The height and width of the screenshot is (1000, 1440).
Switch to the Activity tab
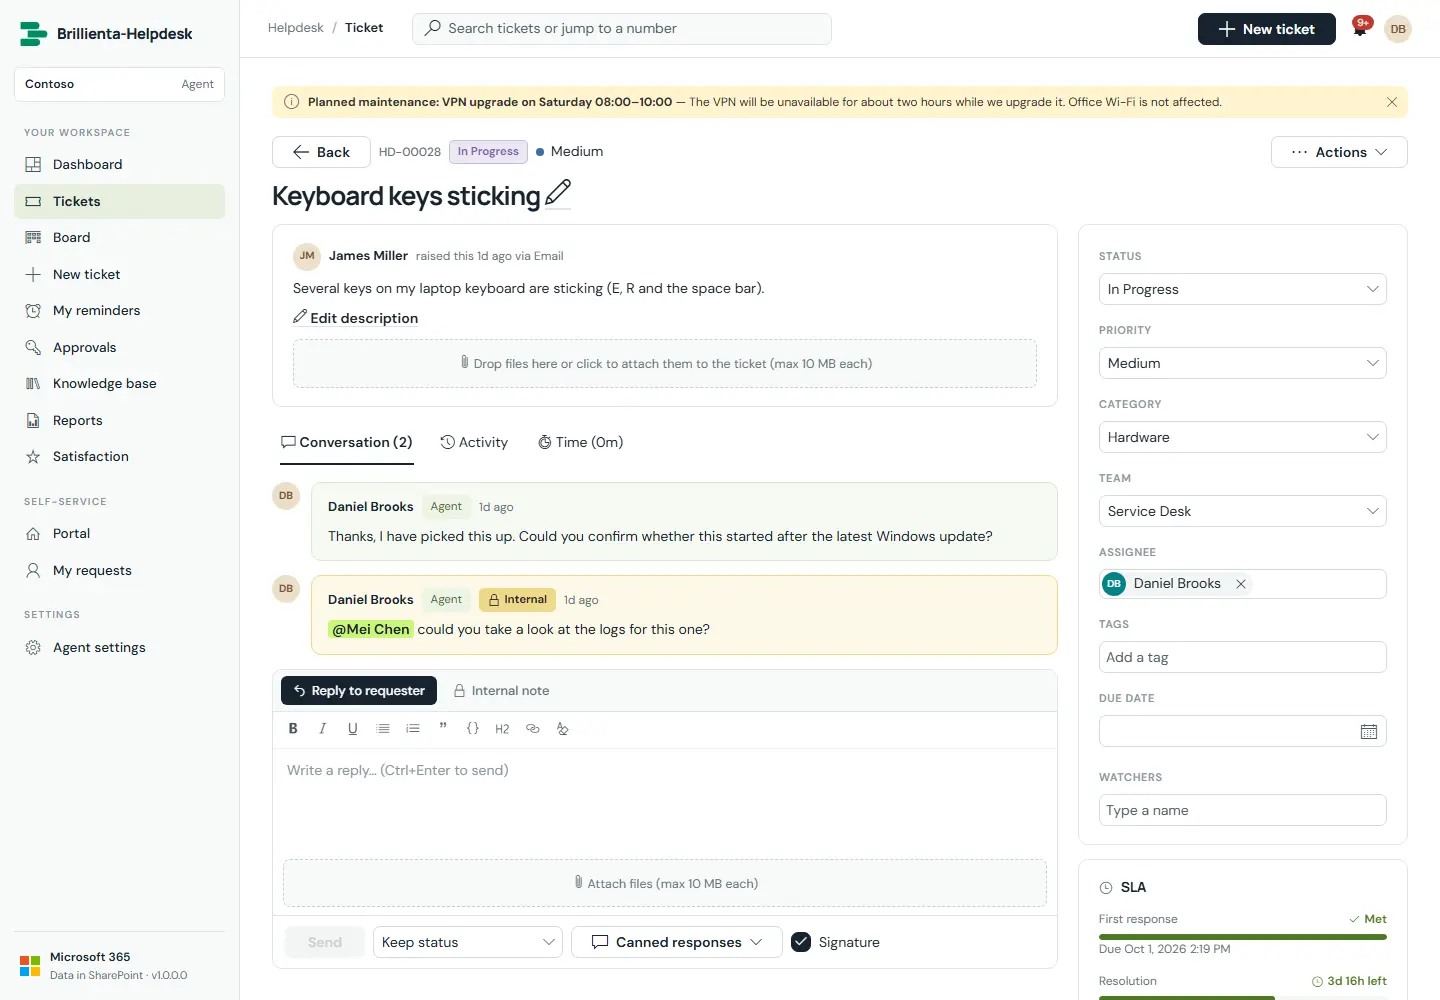pos(474,442)
